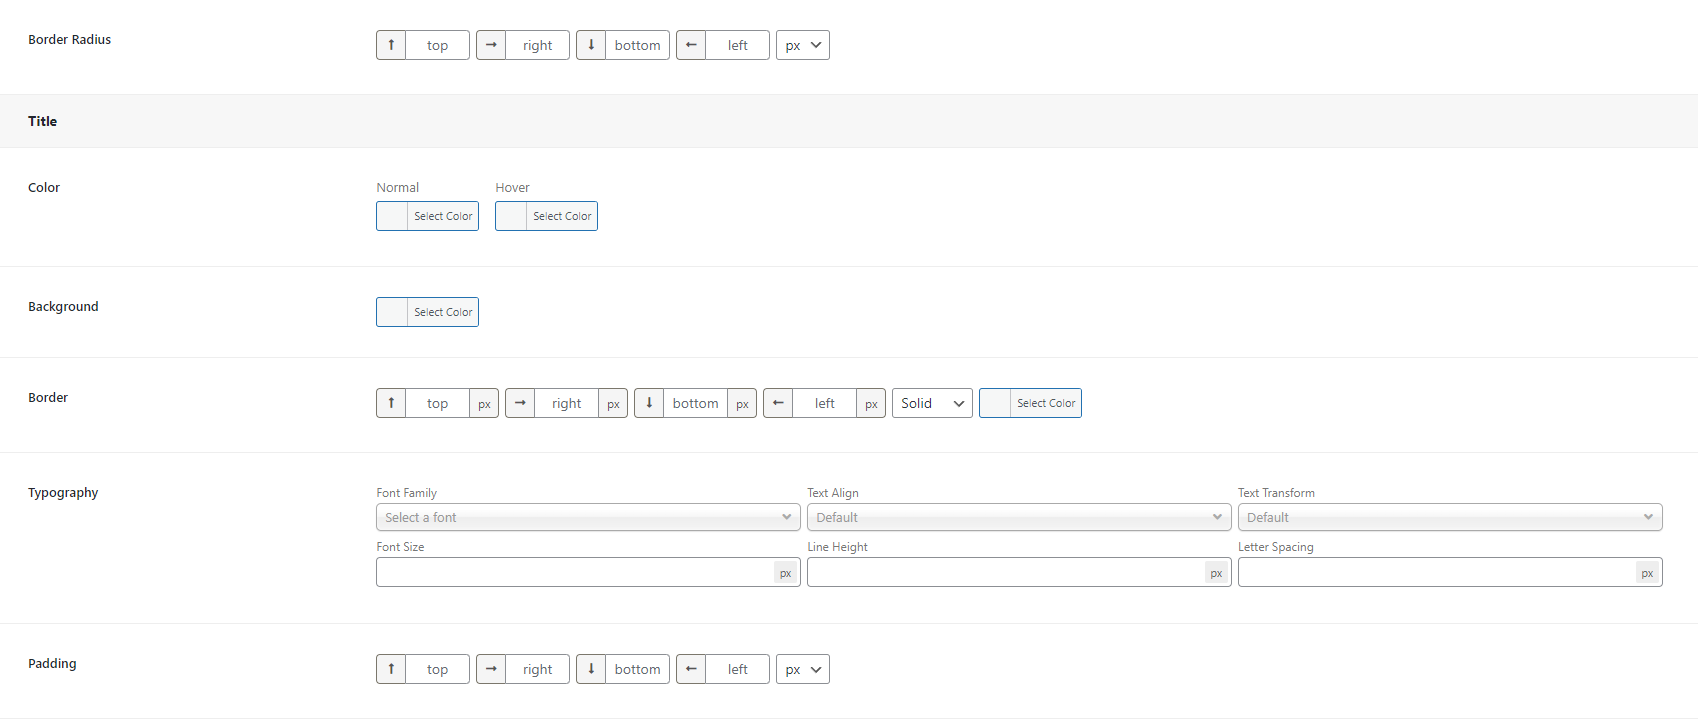1698x721 pixels.
Task: Open the Solid border style dropdown
Action: pos(931,403)
